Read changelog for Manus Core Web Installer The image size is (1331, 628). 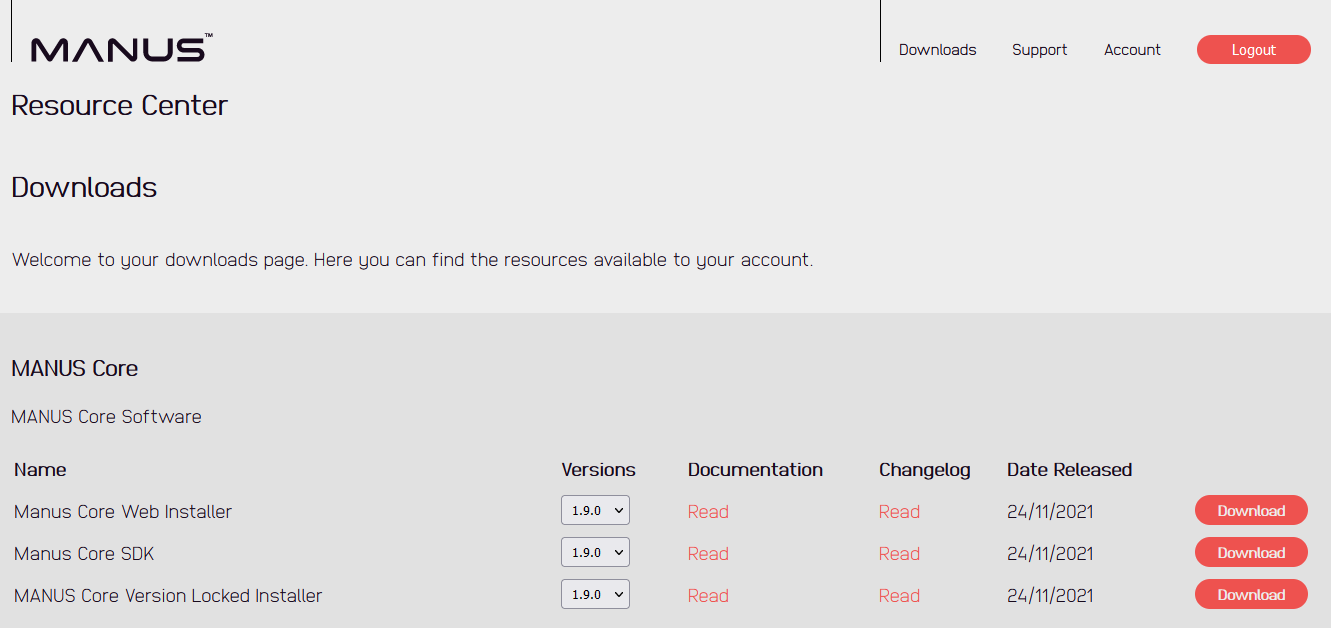pyautogui.click(x=899, y=512)
